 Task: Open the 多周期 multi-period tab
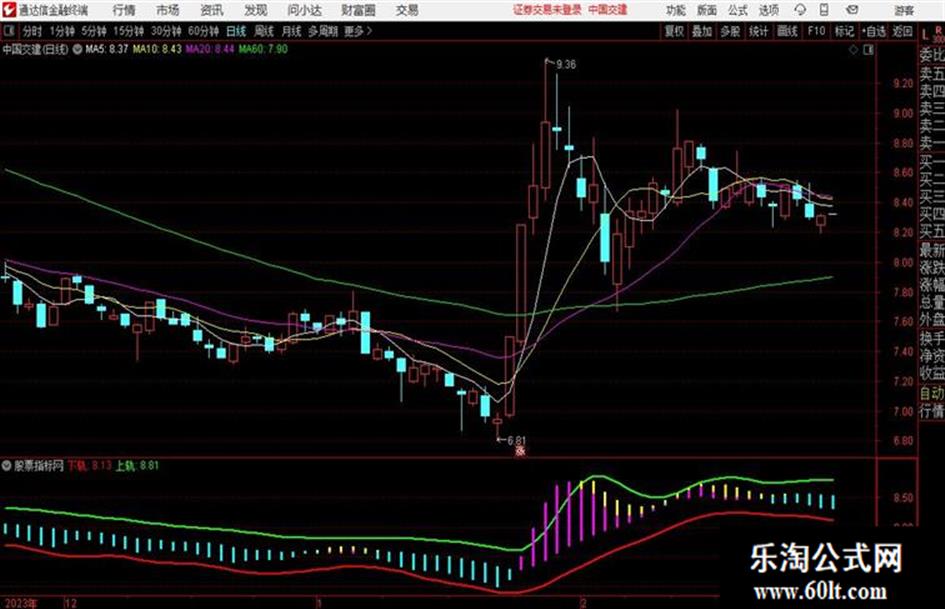pyautogui.click(x=322, y=31)
